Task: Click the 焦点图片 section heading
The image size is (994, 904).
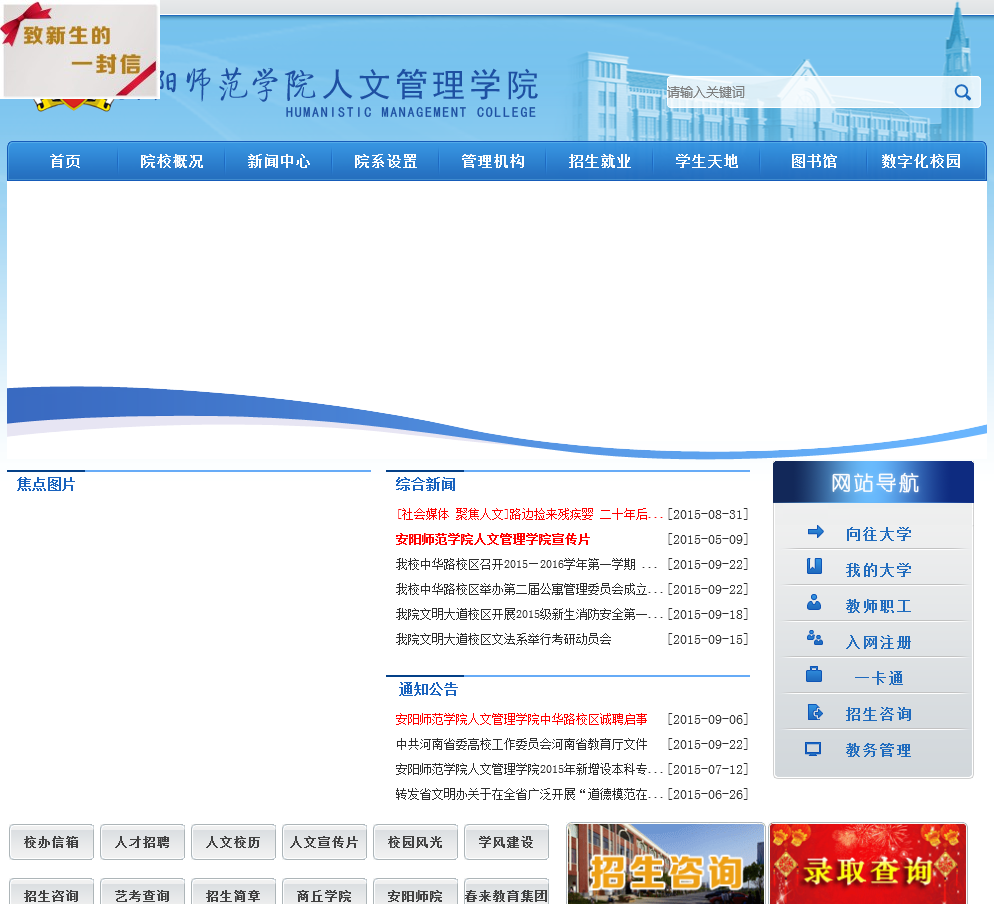Action: tap(46, 485)
